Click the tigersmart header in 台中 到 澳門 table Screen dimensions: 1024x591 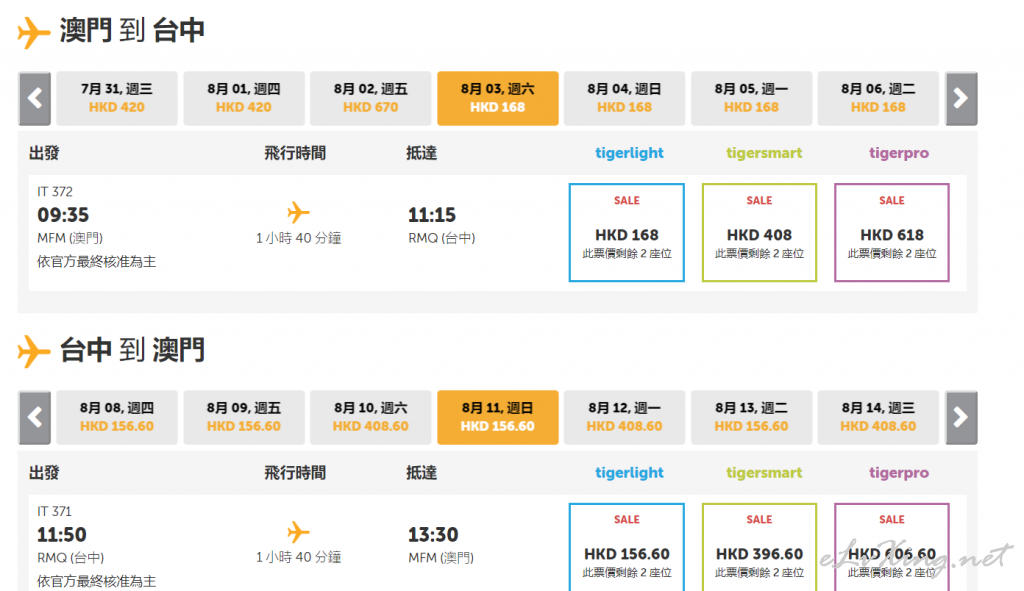point(764,473)
